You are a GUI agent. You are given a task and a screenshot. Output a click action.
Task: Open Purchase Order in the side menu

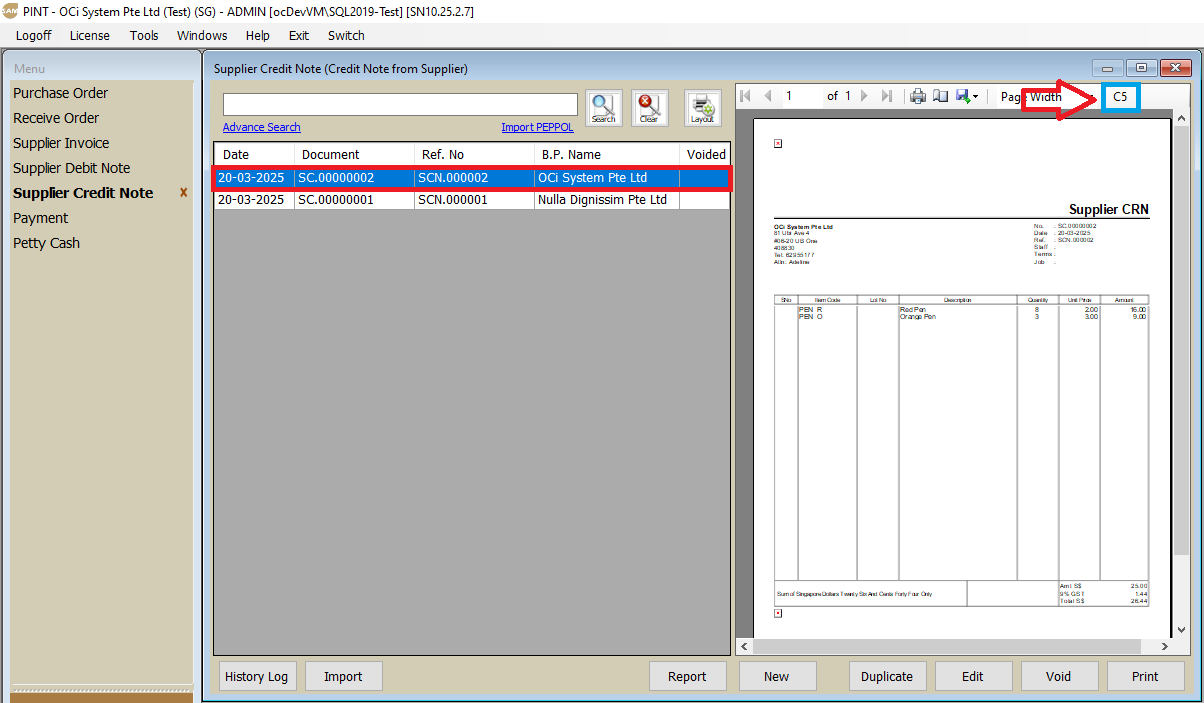[x=60, y=93]
